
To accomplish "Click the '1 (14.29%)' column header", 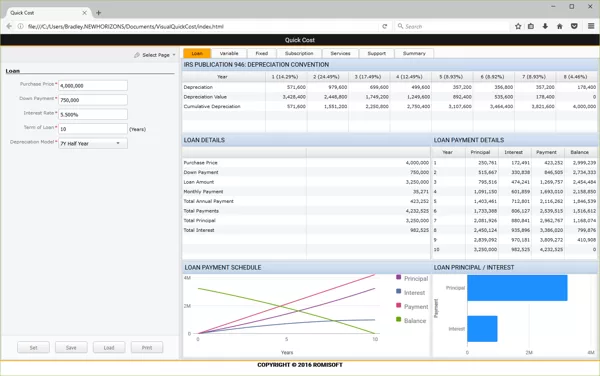I will (285, 77).
